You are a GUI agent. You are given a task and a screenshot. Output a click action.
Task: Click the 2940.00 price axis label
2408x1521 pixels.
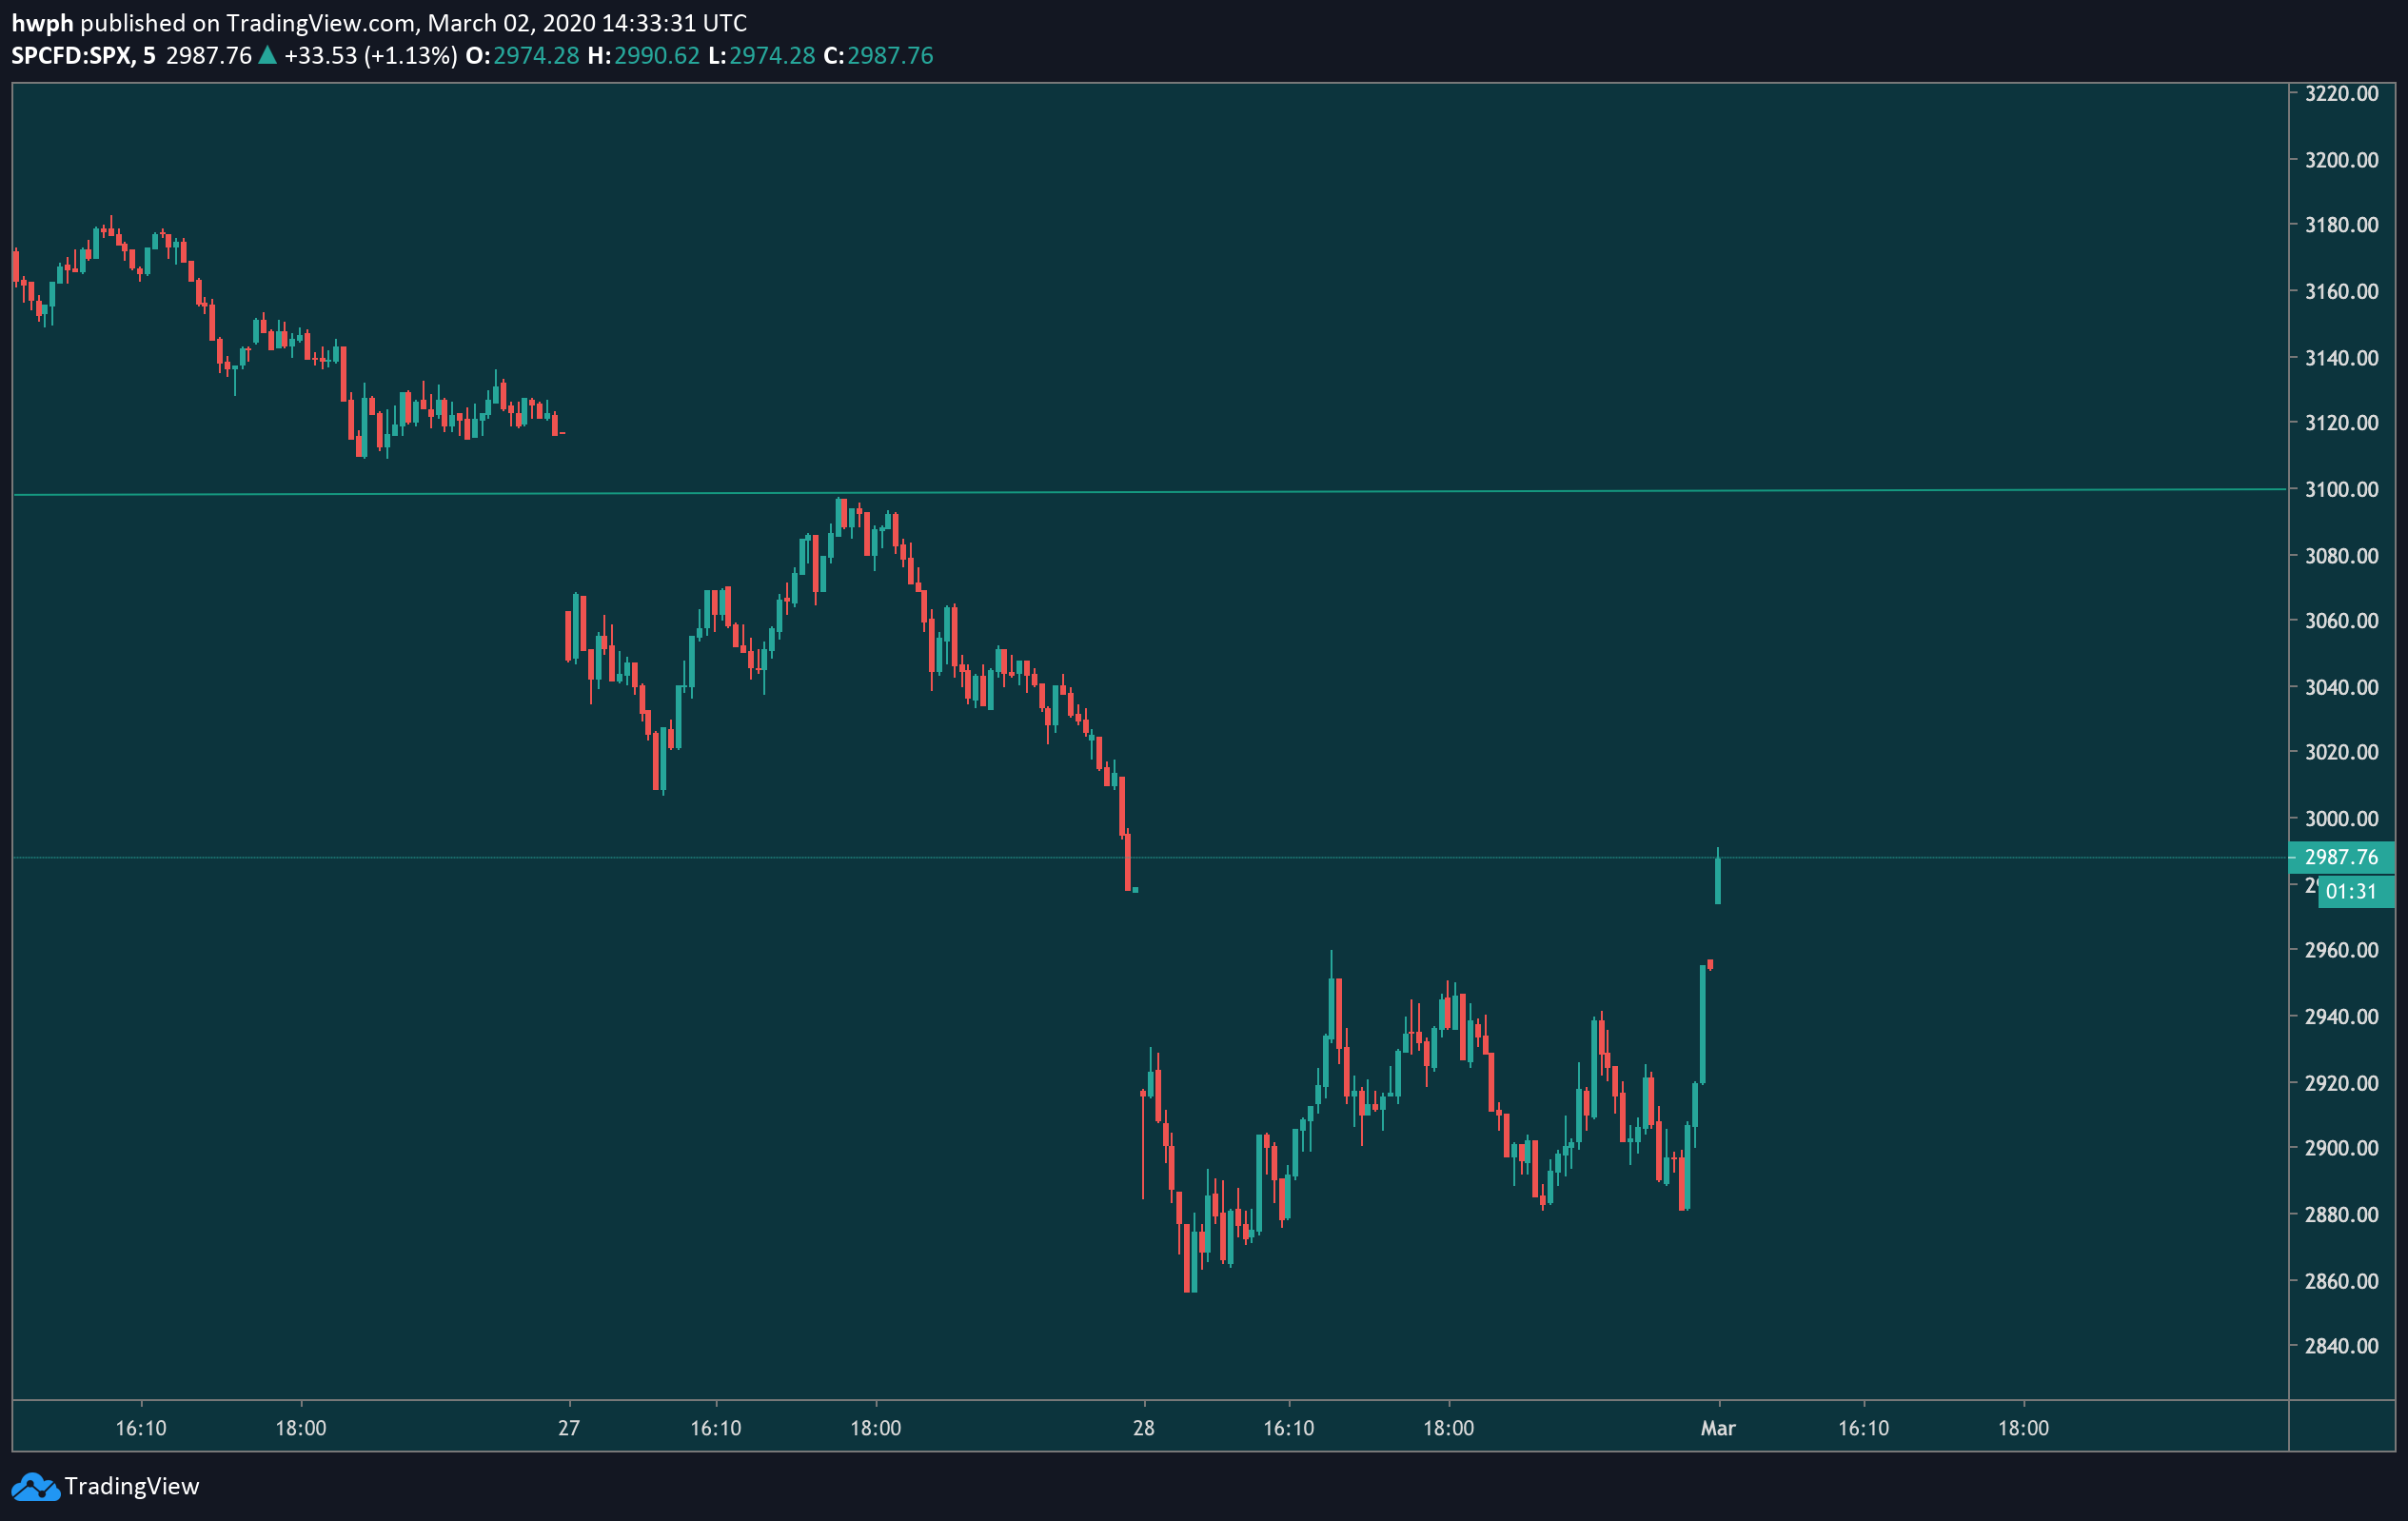click(x=2341, y=1017)
